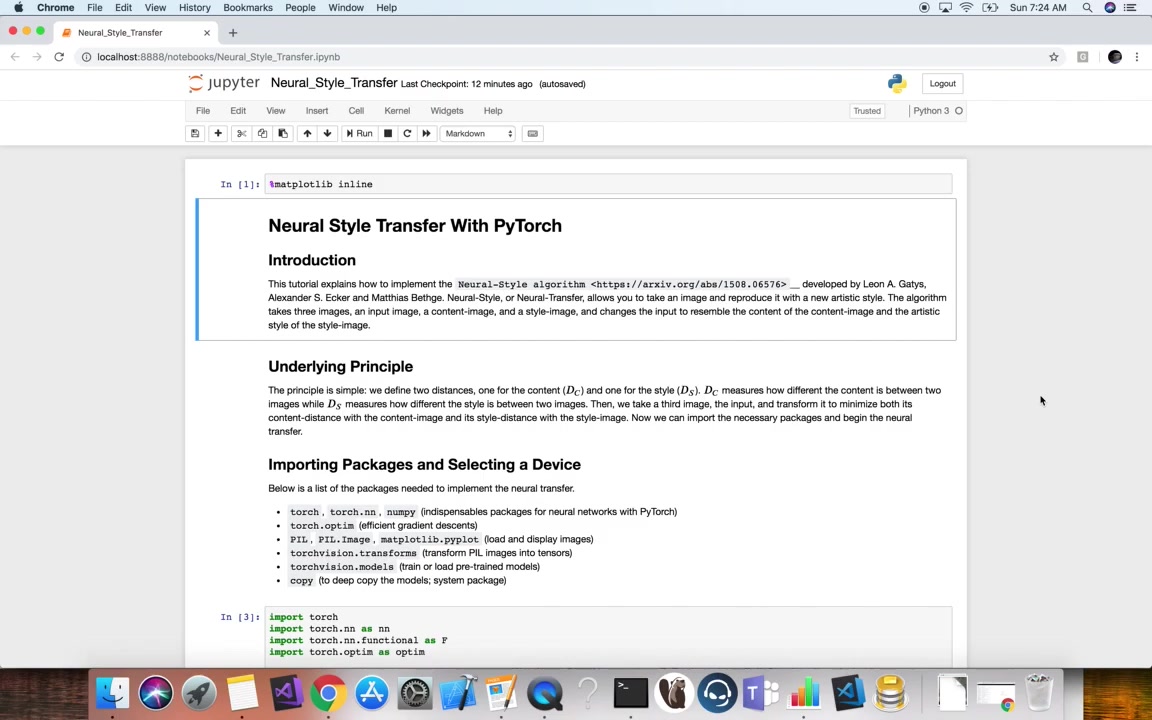Paste cells below icon
1152x720 pixels.
[x=283, y=134]
